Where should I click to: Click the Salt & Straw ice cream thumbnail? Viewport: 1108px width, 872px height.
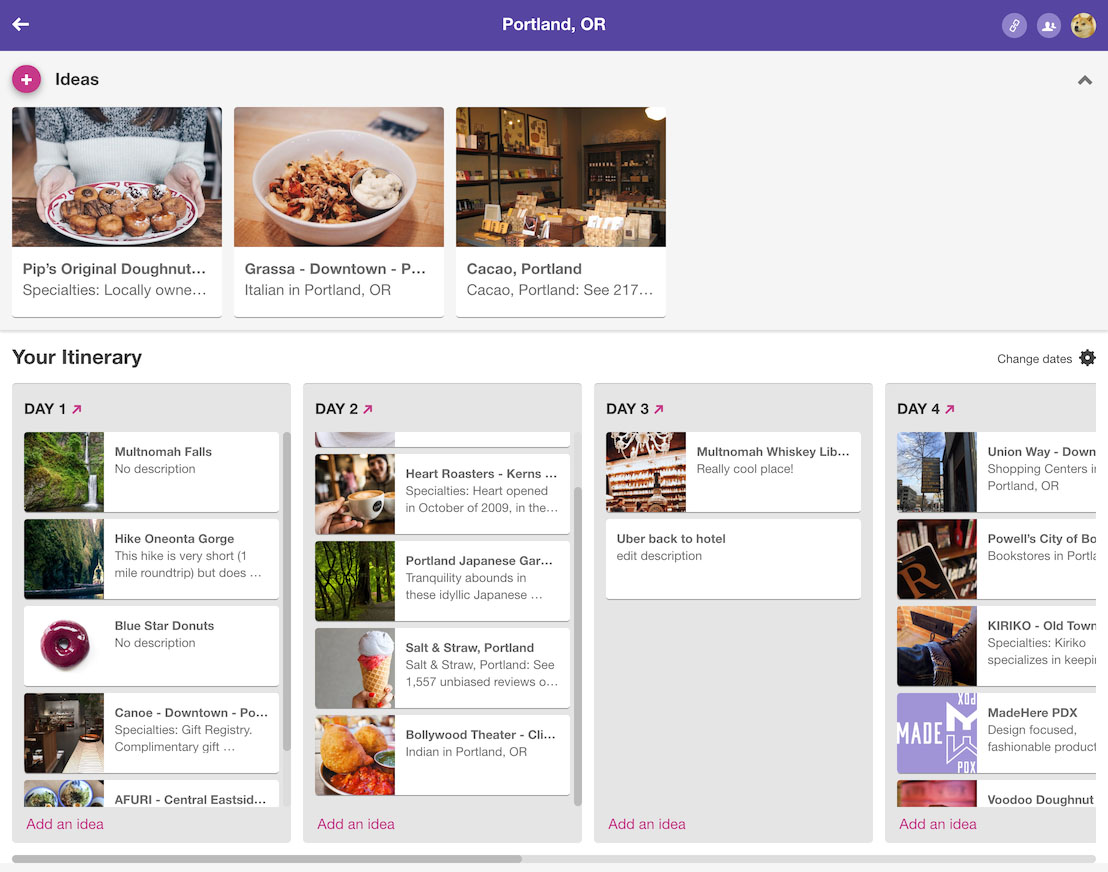[x=355, y=668]
